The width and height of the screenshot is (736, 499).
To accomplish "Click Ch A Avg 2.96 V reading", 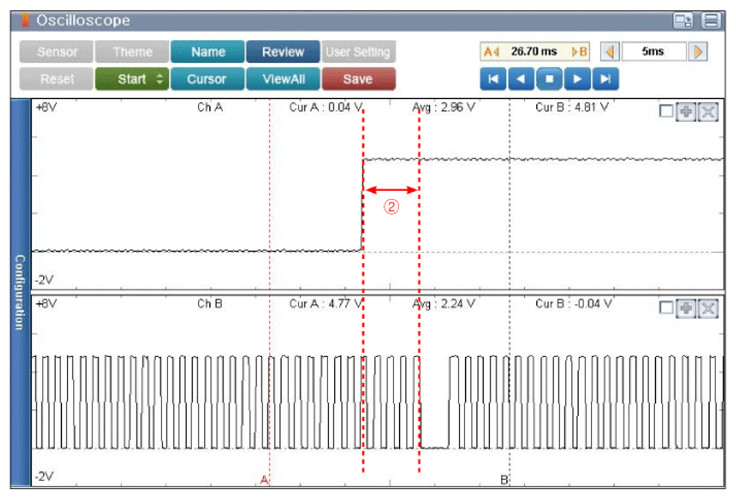I will 444,107.
